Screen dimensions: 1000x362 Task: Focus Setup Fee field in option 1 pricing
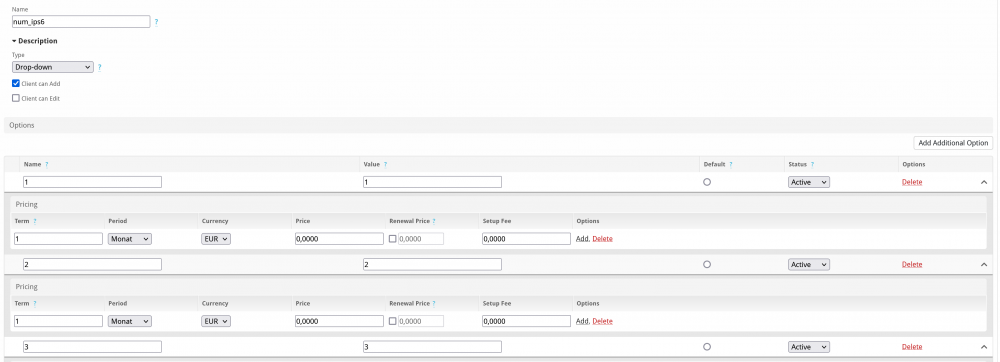click(526, 239)
